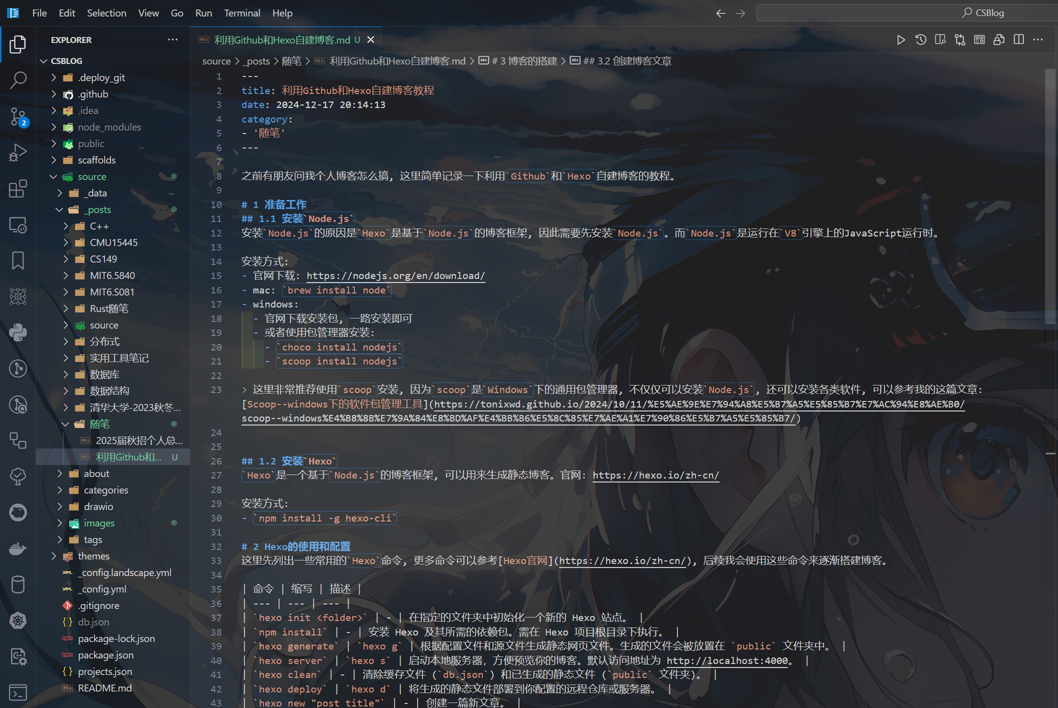This screenshot has width=1058, height=708.
Task: Open the Database cylinder icon view
Action: tap(18, 584)
